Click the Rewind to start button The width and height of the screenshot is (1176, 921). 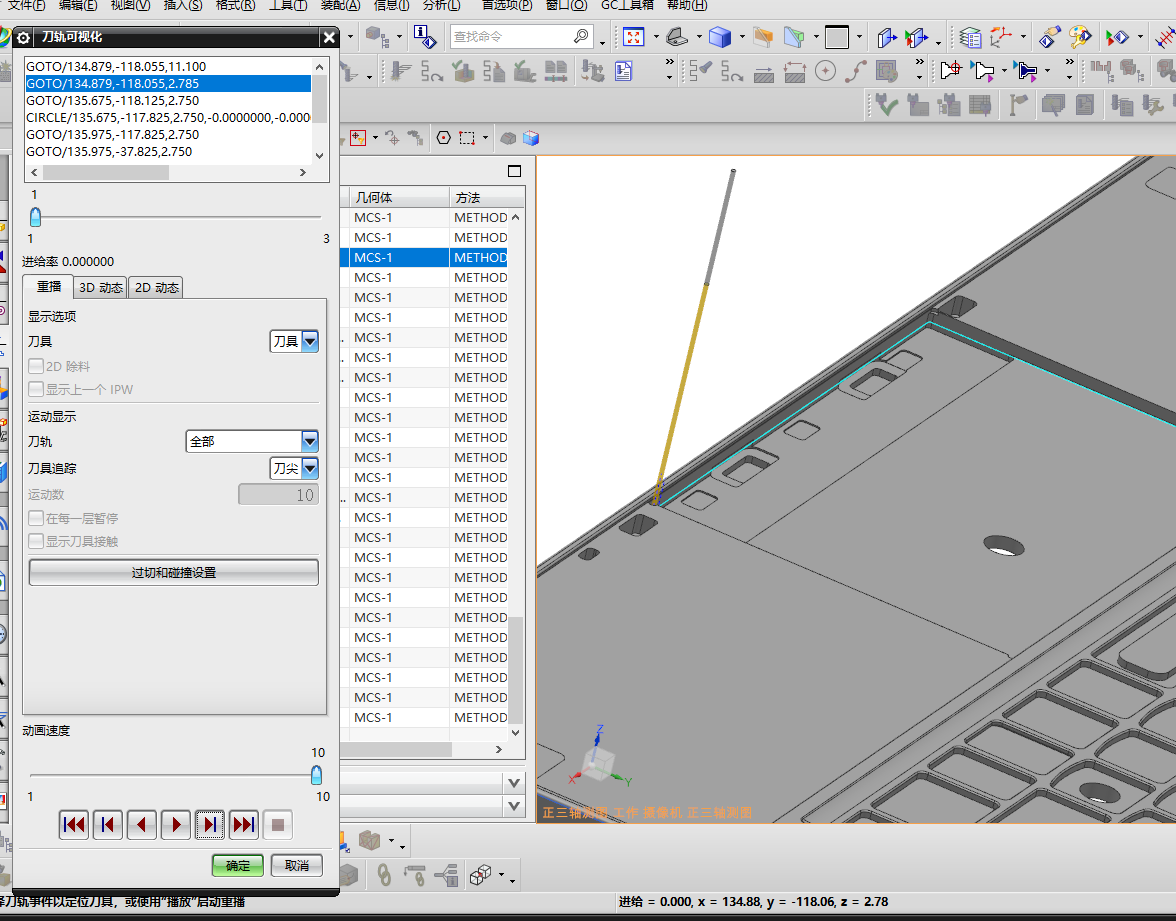tap(73, 825)
